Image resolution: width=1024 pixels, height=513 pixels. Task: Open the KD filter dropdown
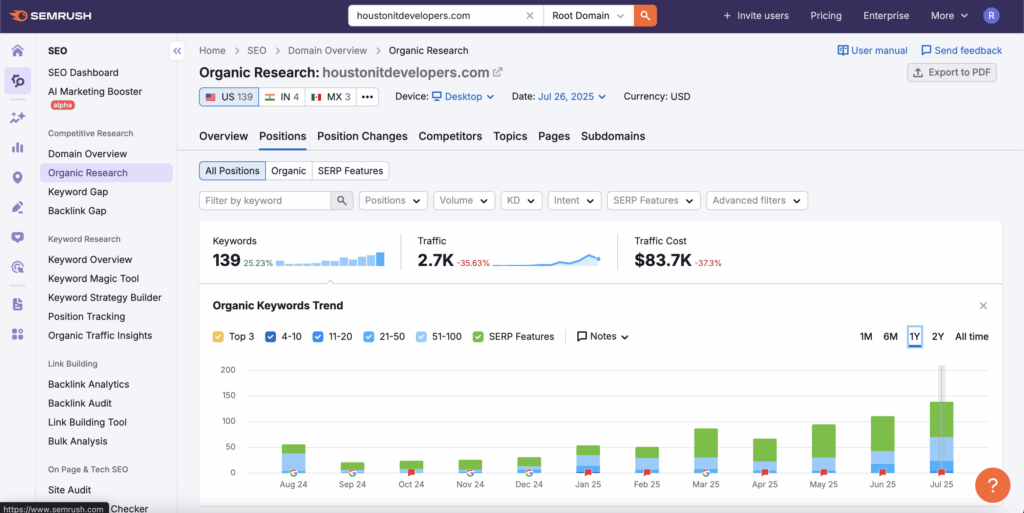[x=521, y=200]
